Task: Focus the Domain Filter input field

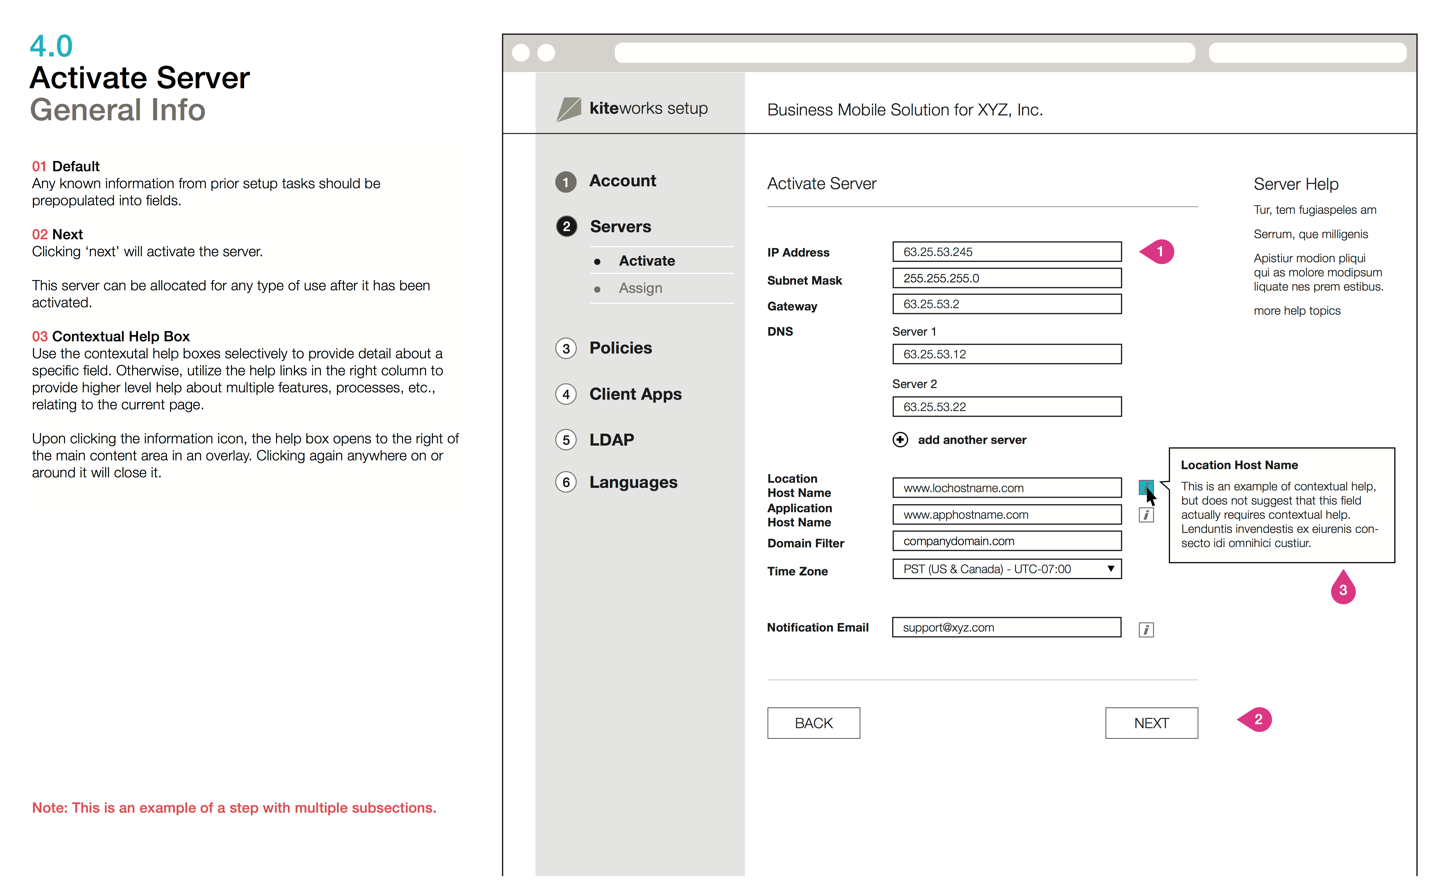Action: tap(1006, 541)
